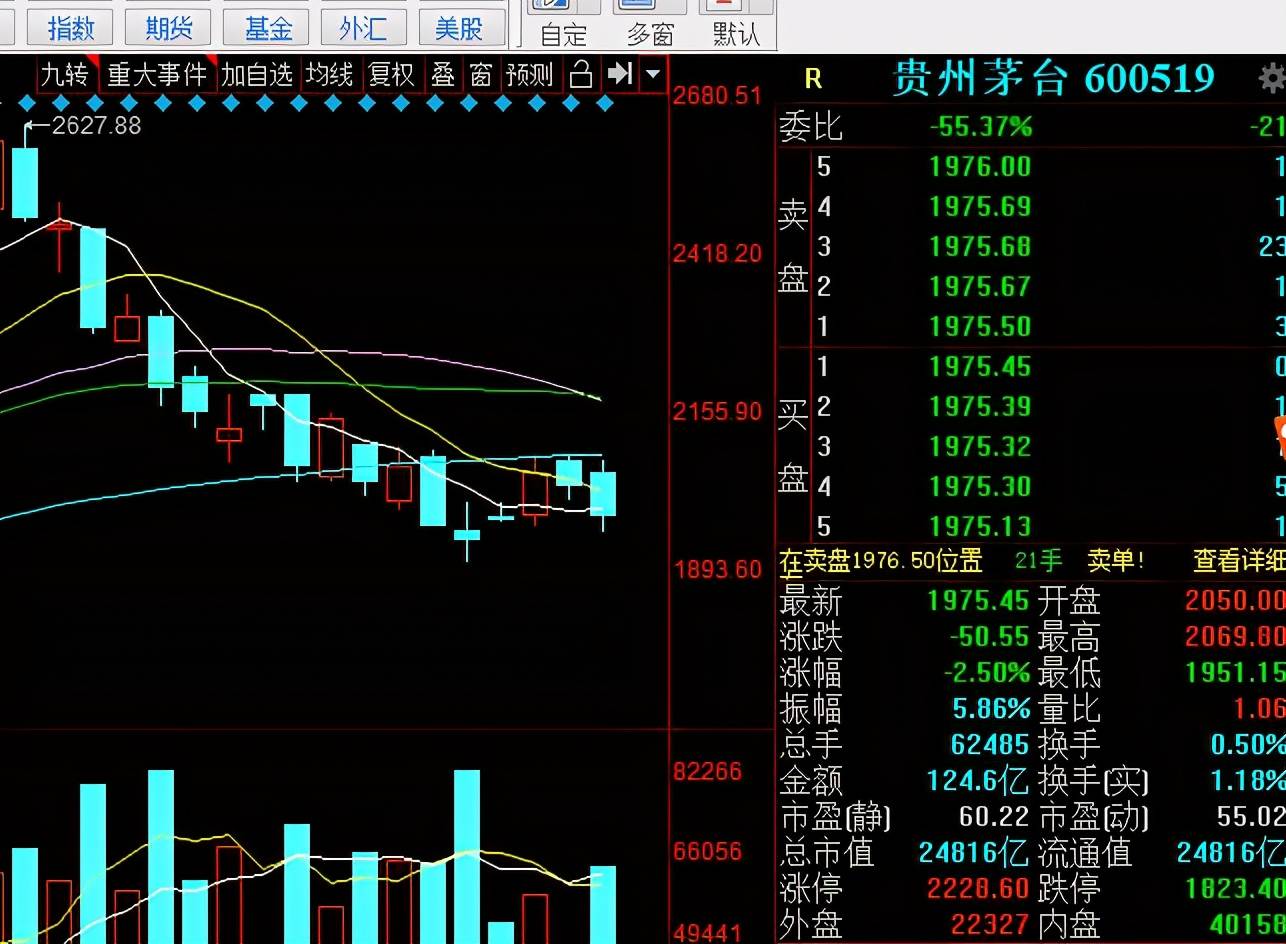Click the 买盘 section label
This screenshot has width=1286, height=944.
click(793, 446)
